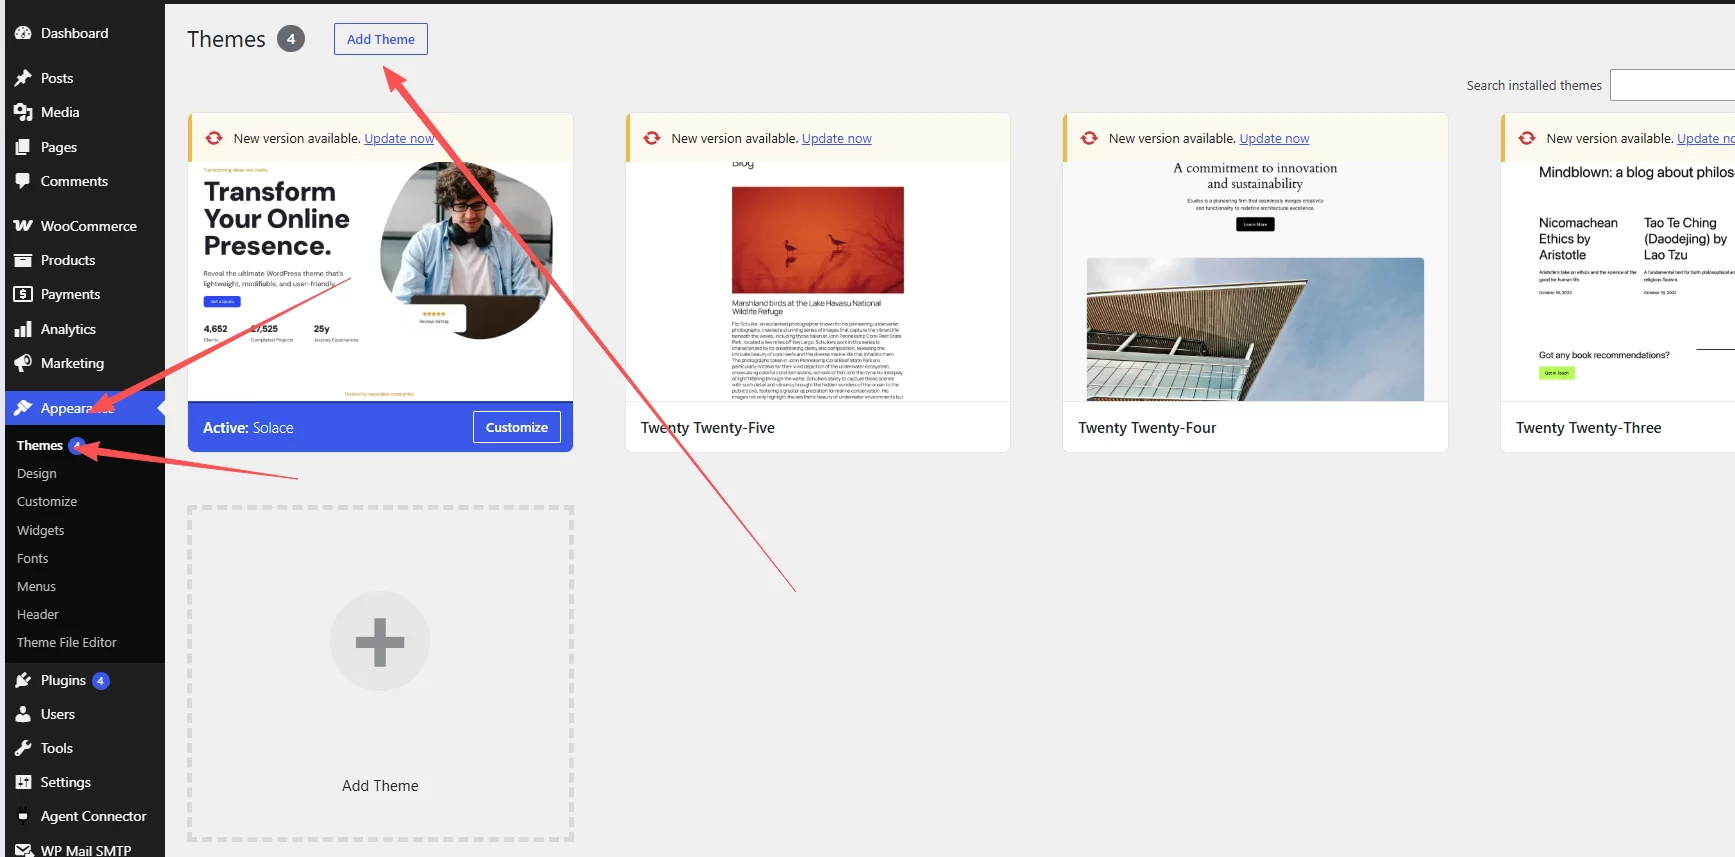This screenshot has width=1735, height=857.
Task: Update now link for Solace theme
Action: [399, 138]
